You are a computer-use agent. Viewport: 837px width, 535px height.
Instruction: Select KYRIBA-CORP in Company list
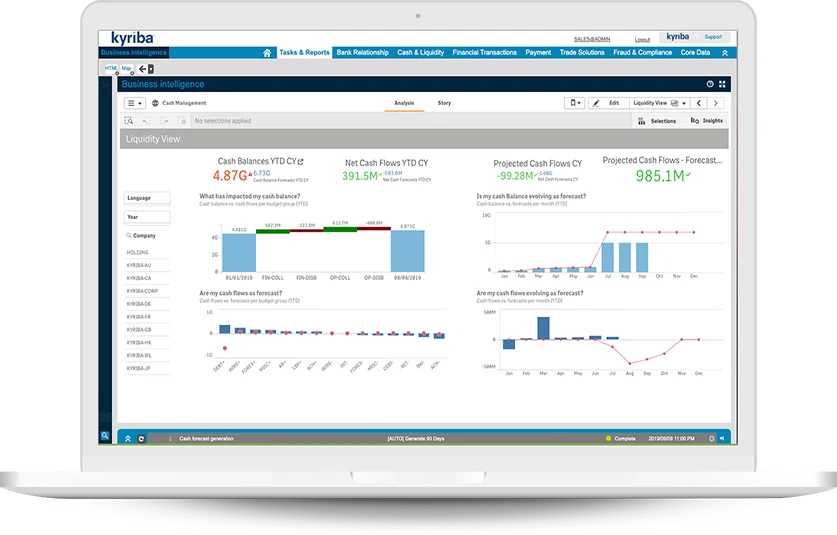146,291
